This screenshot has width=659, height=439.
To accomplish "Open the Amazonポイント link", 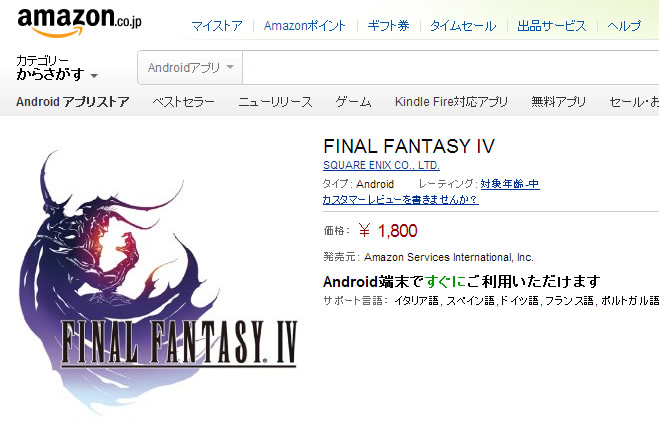I will [x=305, y=26].
